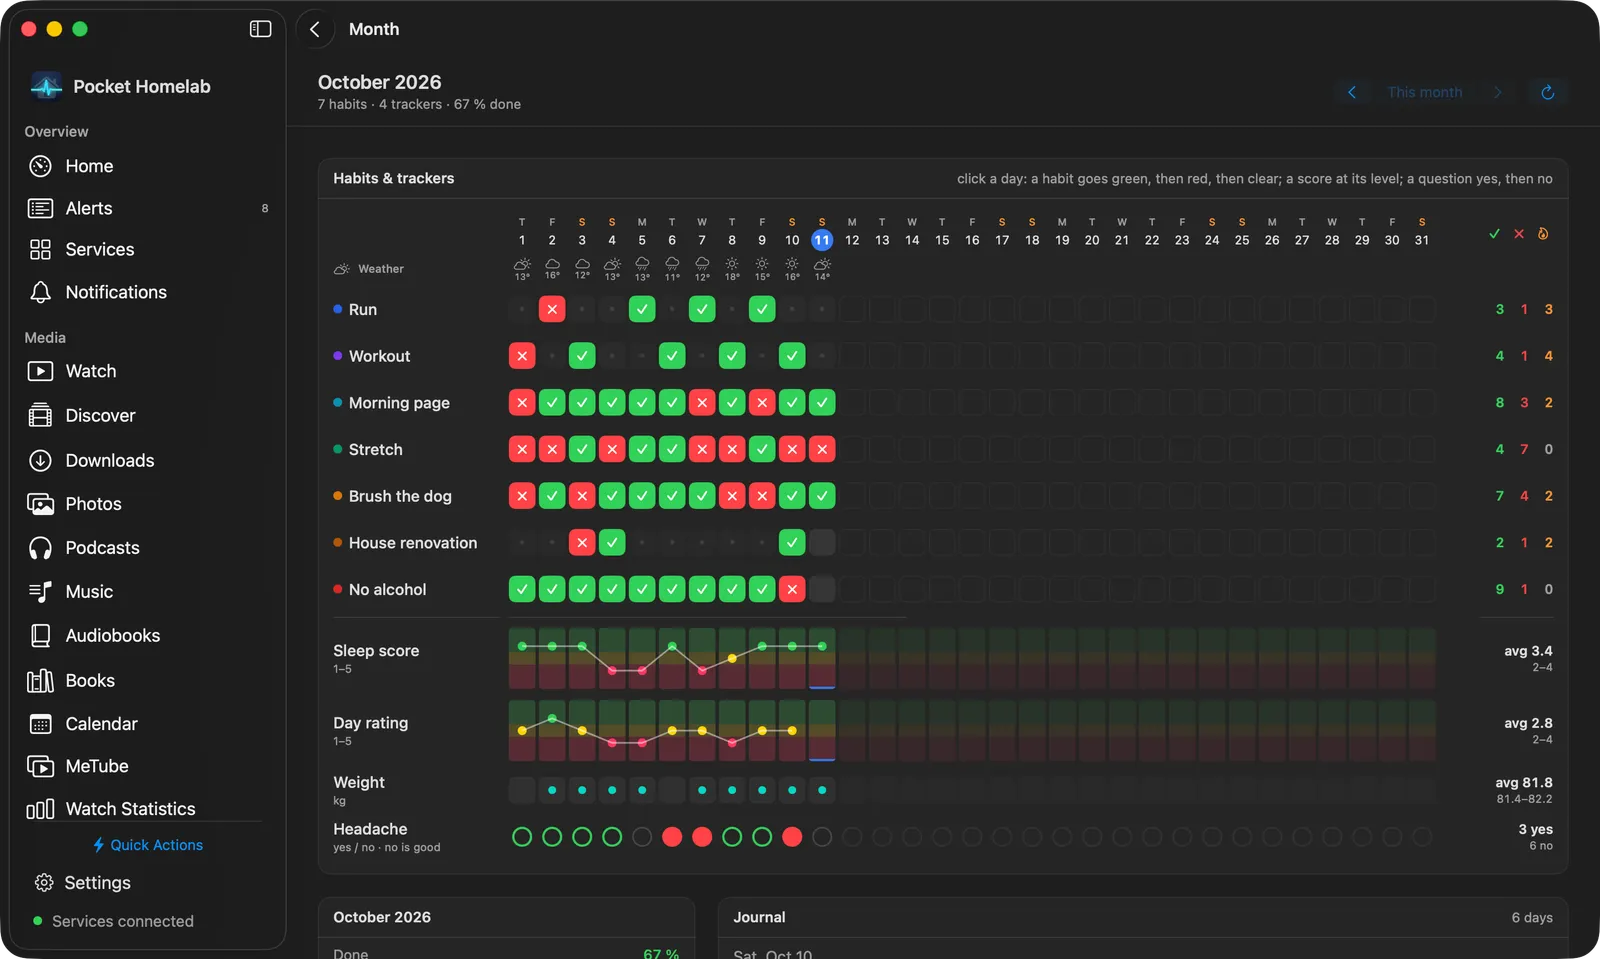Toggle No alcohol for October 10

point(792,589)
